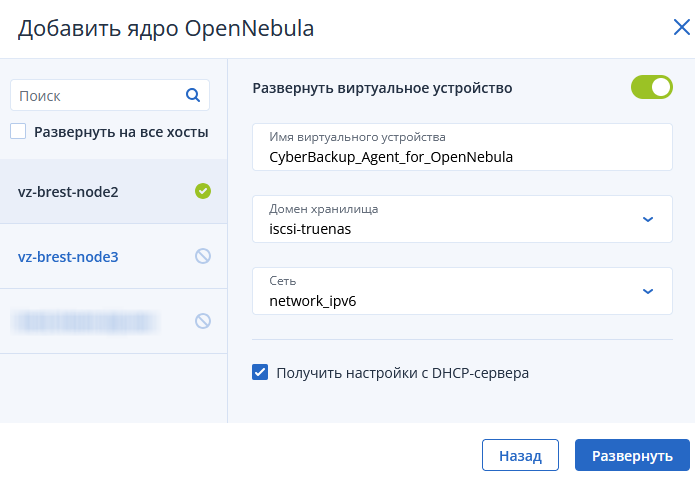Open the Домен хранилища dropdown

[x=462, y=219]
